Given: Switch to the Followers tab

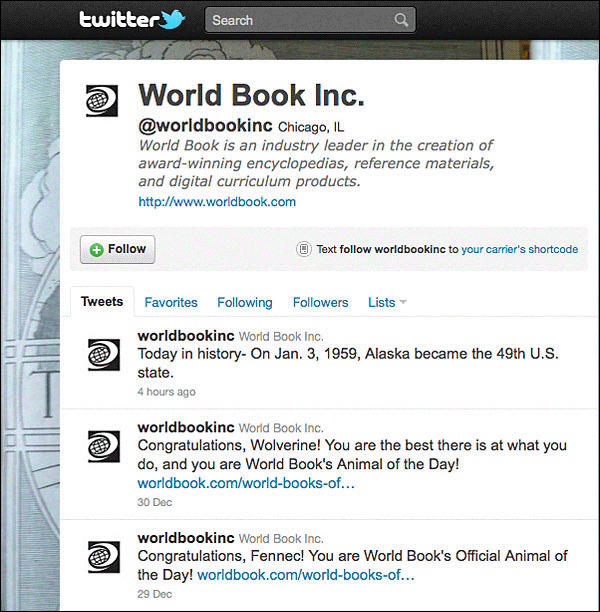Looking at the screenshot, I should (x=320, y=302).
